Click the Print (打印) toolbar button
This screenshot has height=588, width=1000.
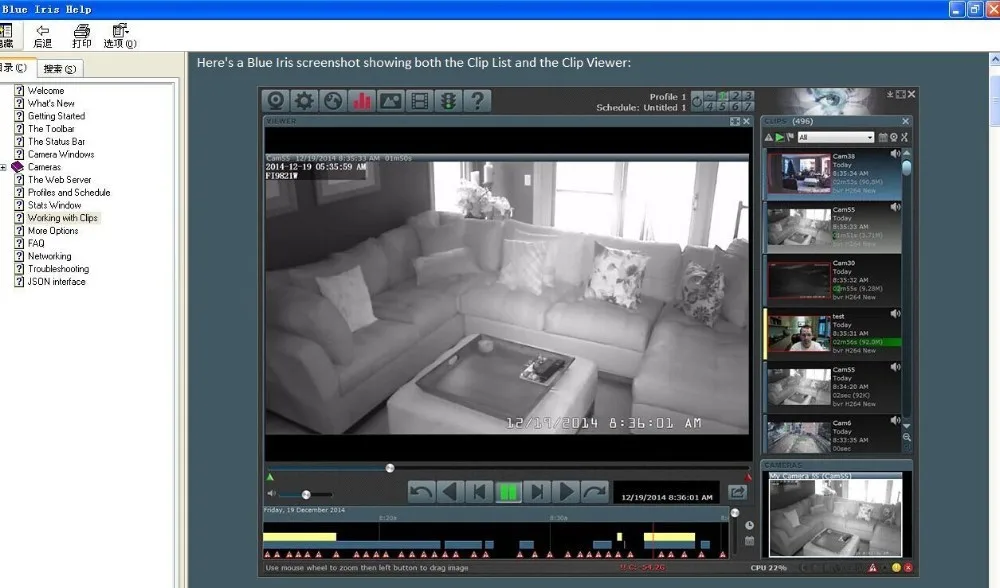(x=82, y=36)
